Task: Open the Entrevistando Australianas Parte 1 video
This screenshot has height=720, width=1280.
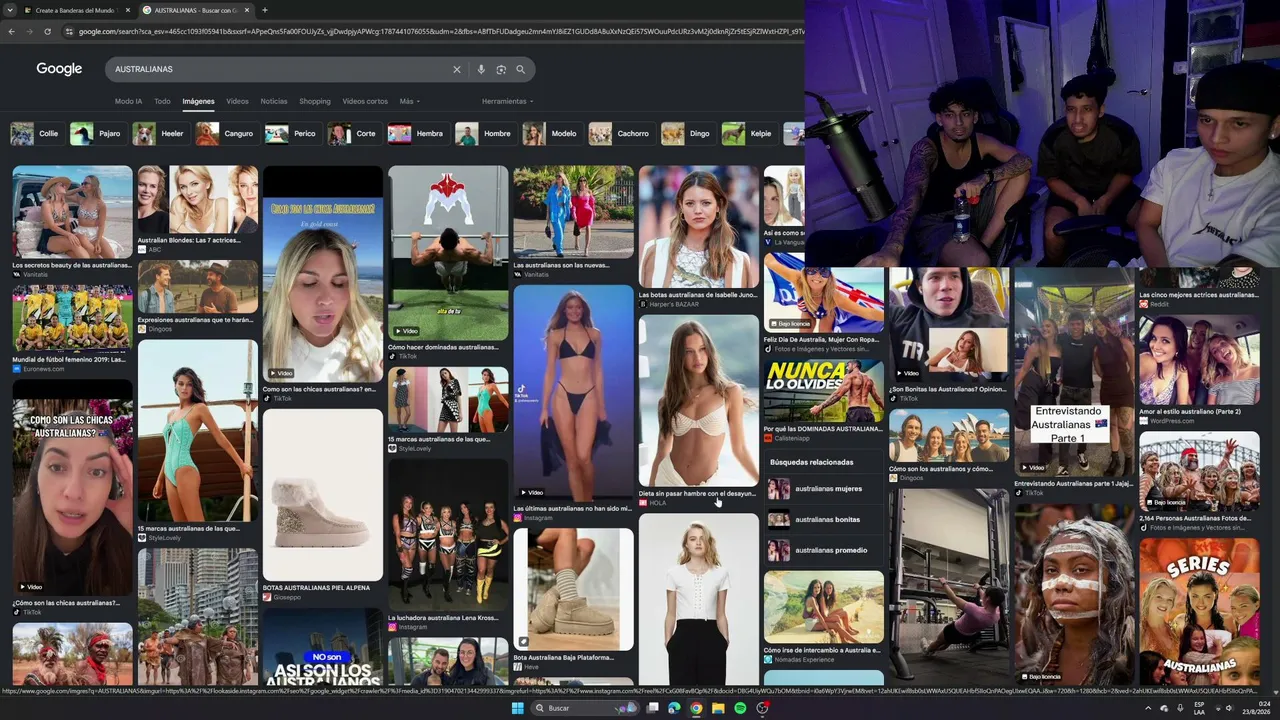Action: click(1074, 372)
